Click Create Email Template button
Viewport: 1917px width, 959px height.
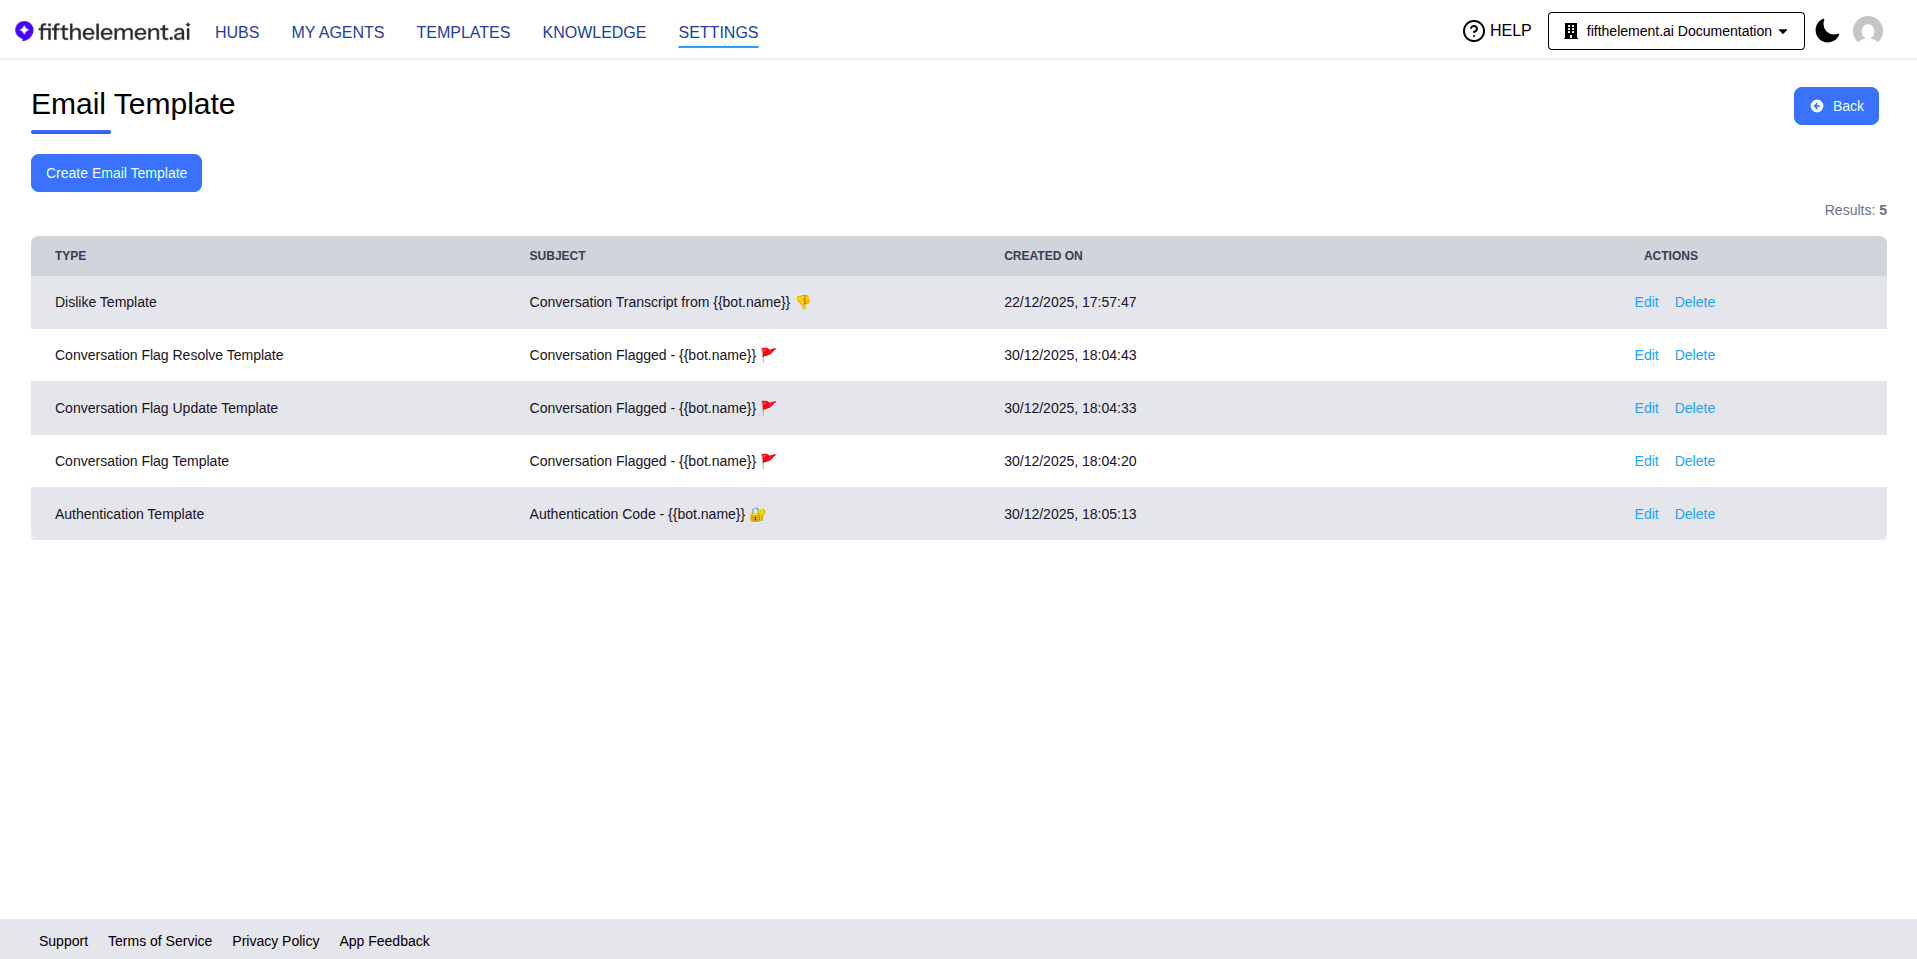click(116, 173)
